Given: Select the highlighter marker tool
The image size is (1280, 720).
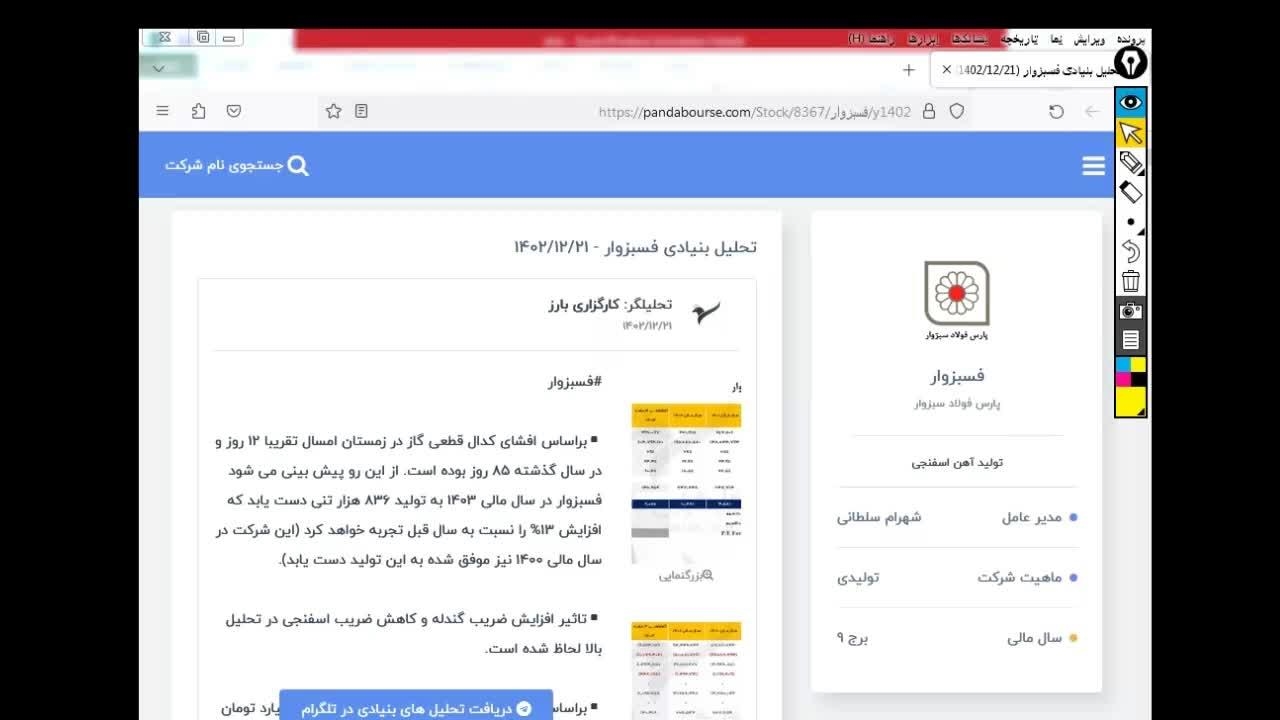Looking at the screenshot, I should 1131,162.
